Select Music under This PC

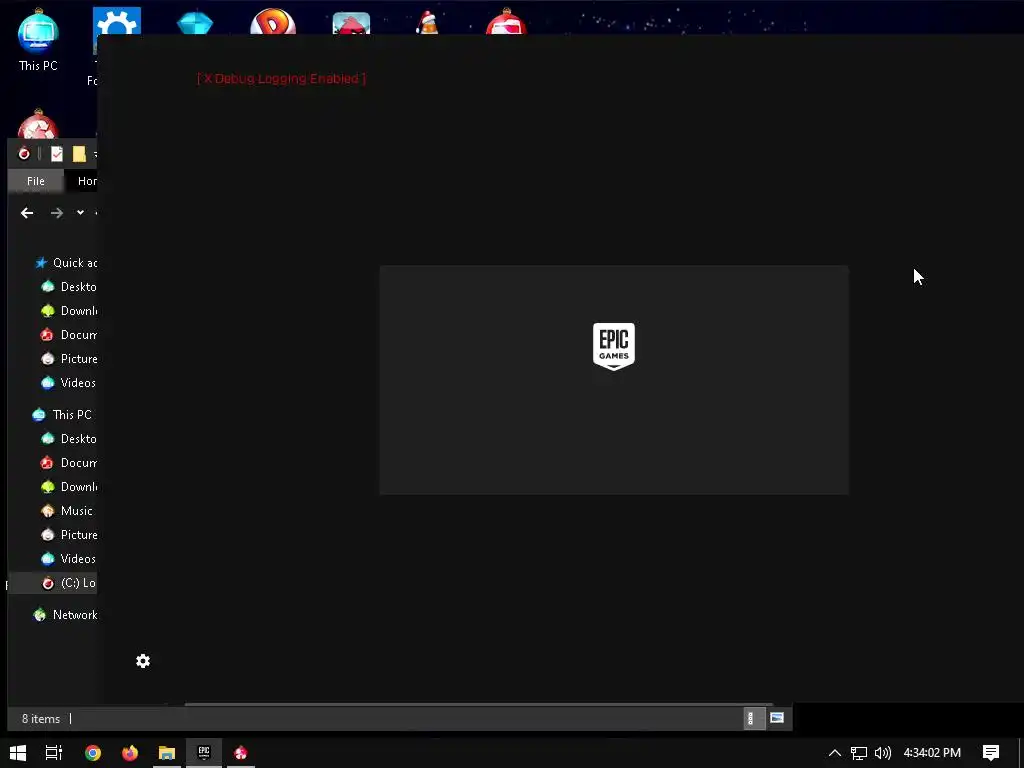(67, 511)
